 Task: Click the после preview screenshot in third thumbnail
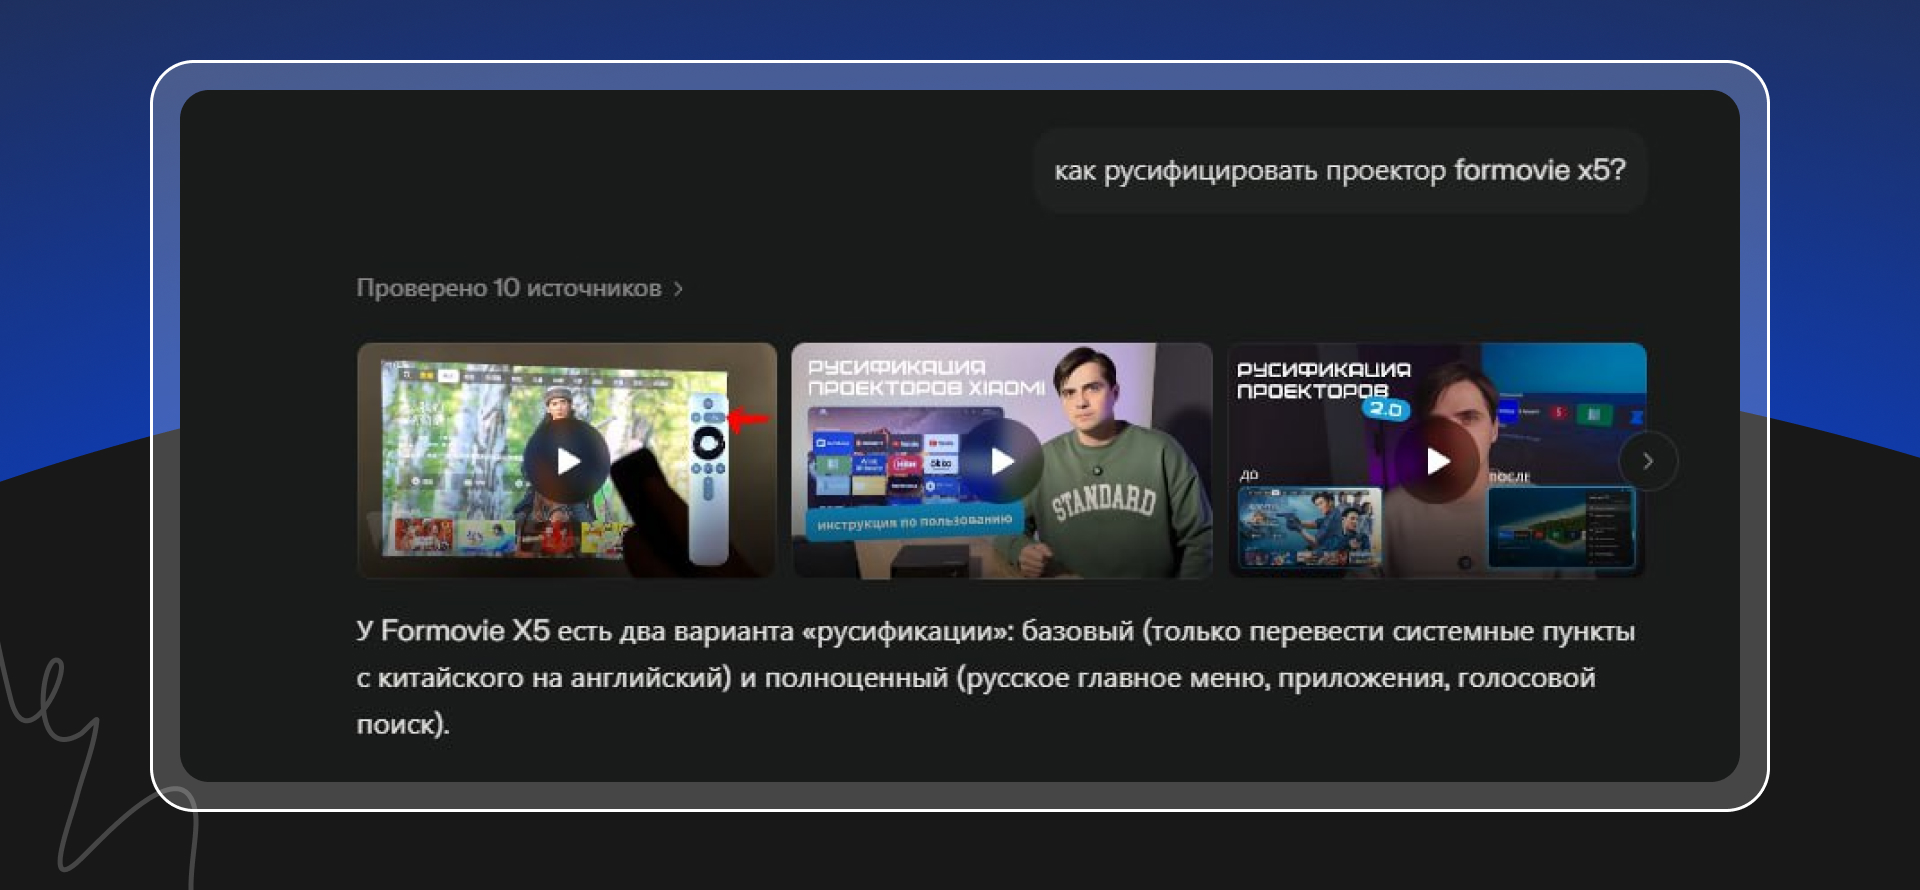(x=1560, y=527)
